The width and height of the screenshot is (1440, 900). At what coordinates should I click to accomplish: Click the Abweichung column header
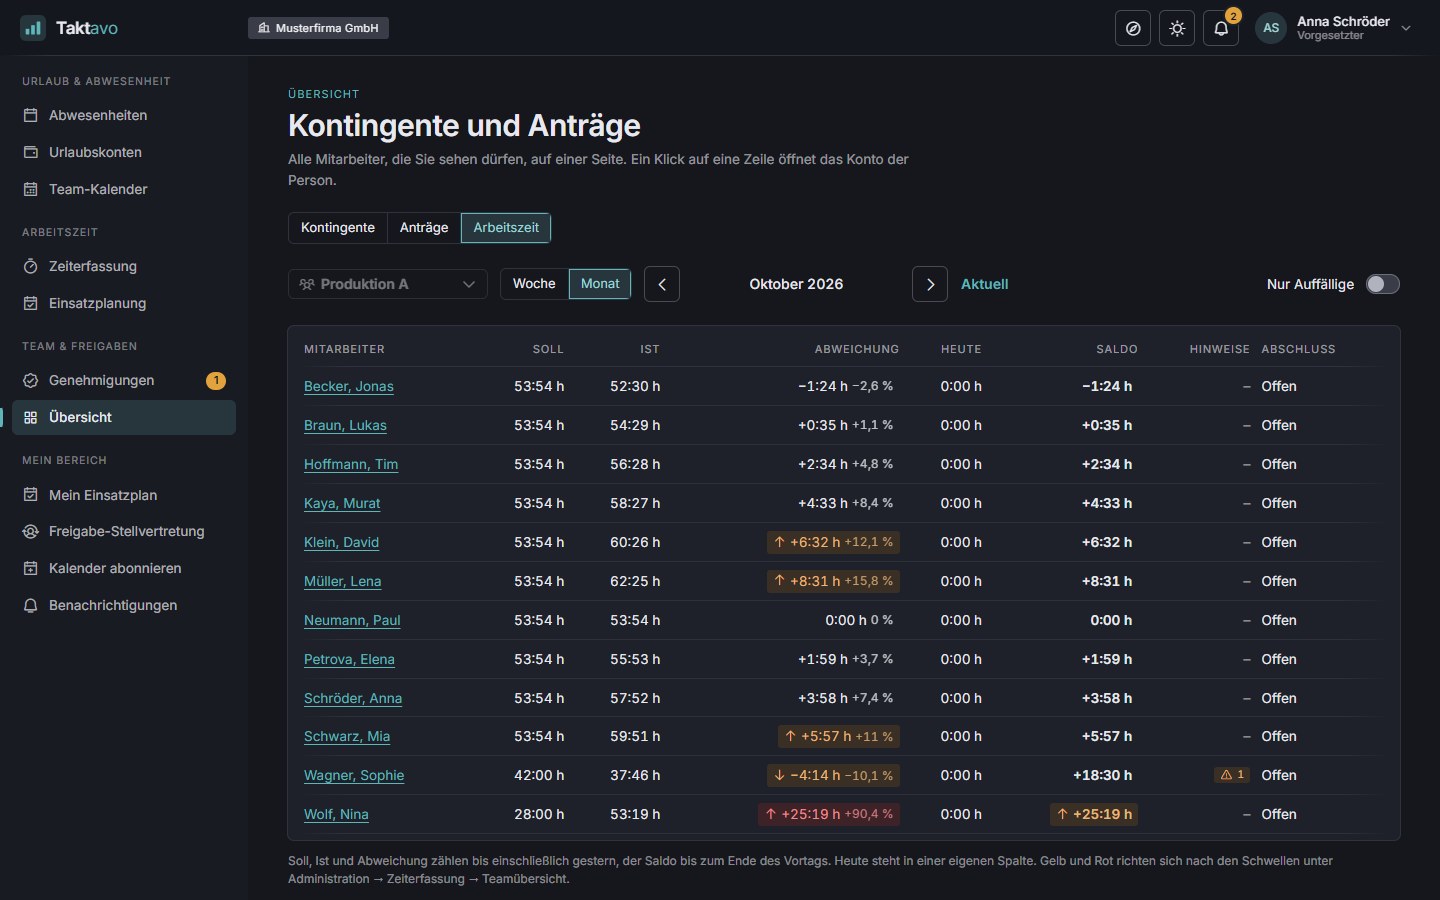[x=857, y=349]
